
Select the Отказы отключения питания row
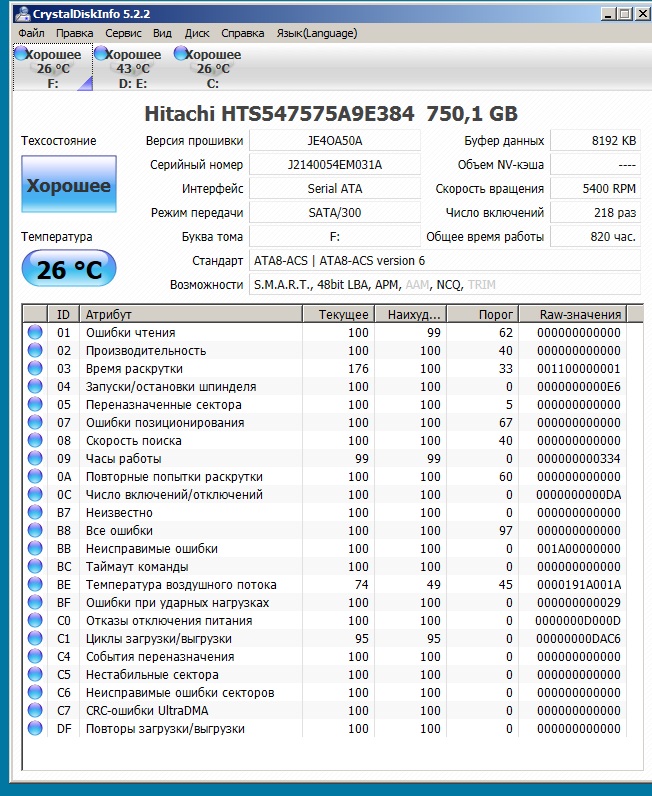pos(325,620)
